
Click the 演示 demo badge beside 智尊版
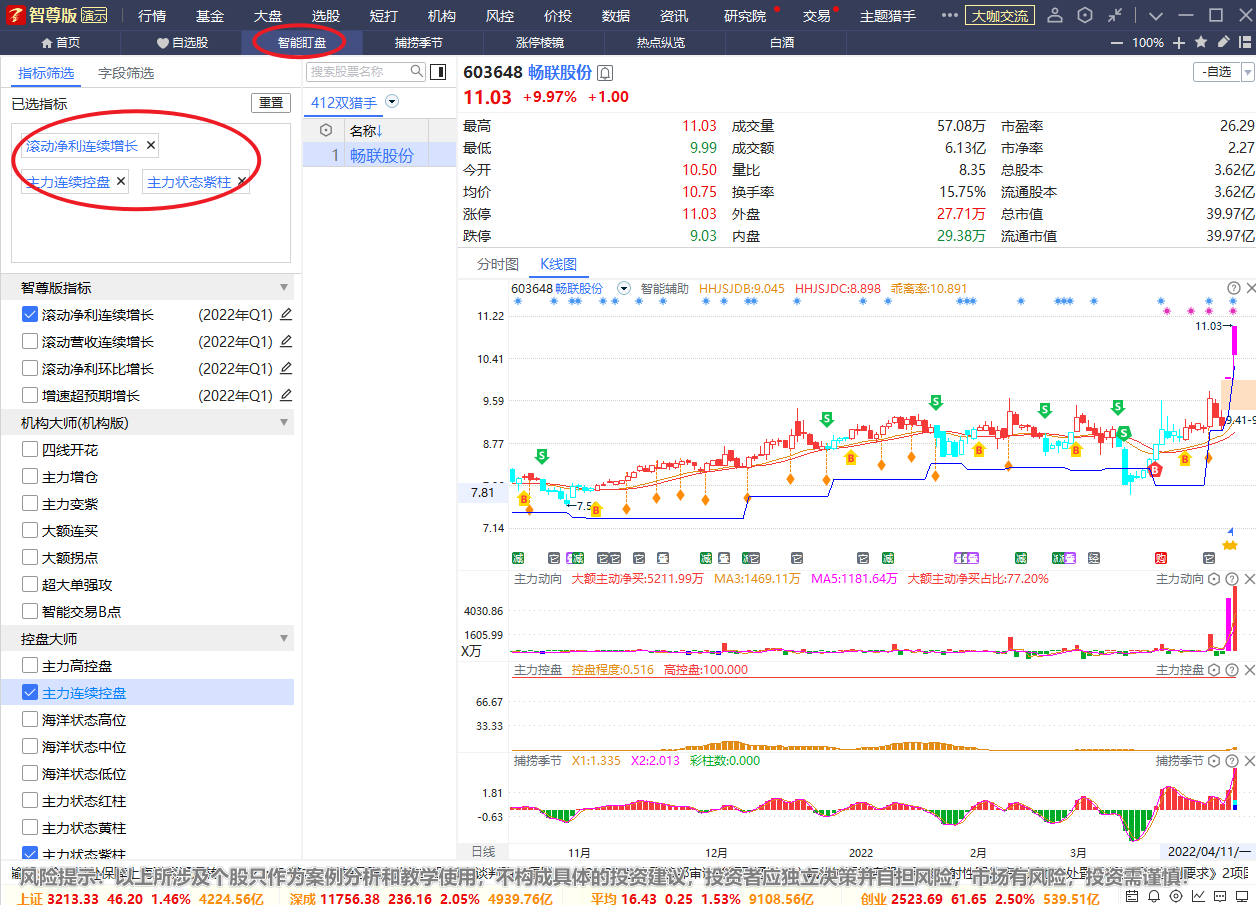pos(94,16)
